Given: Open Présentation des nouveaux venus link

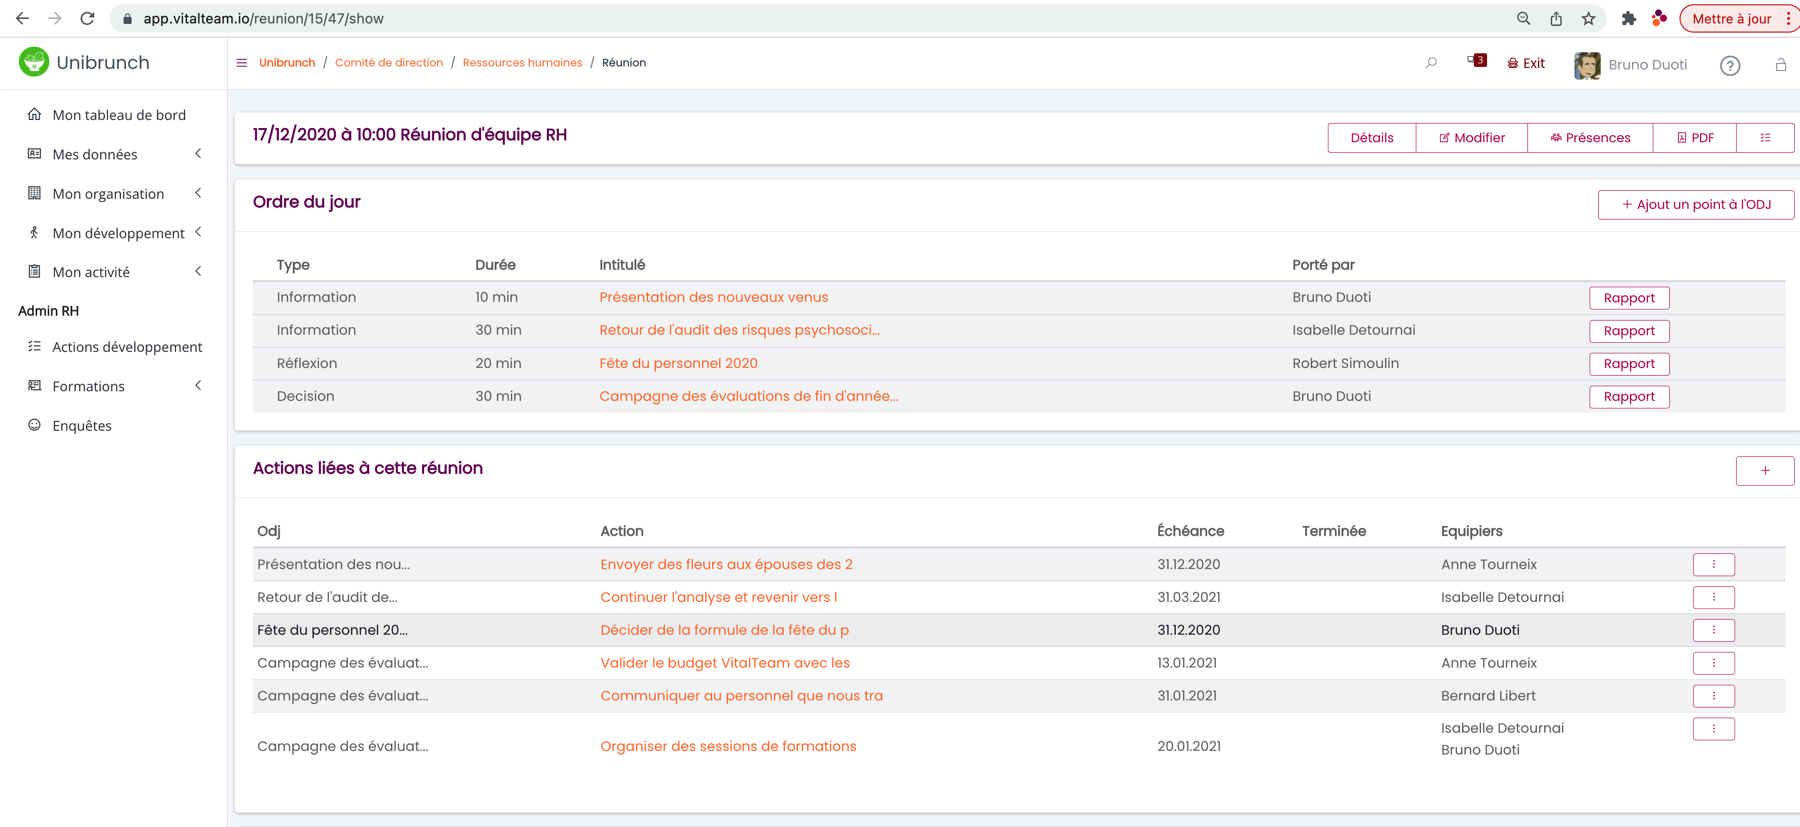Looking at the screenshot, I should [x=713, y=297].
